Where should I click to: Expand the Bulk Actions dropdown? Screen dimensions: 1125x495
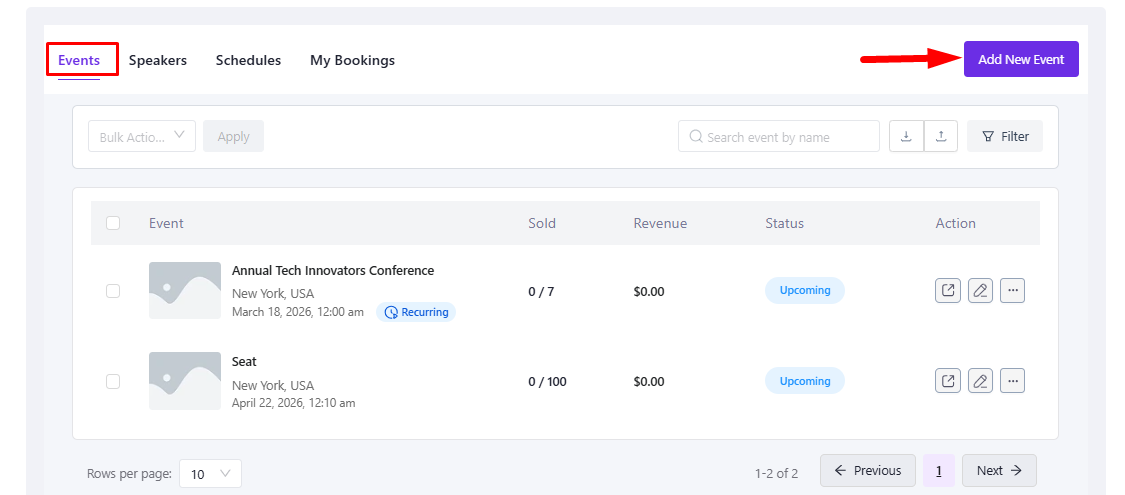(142, 137)
